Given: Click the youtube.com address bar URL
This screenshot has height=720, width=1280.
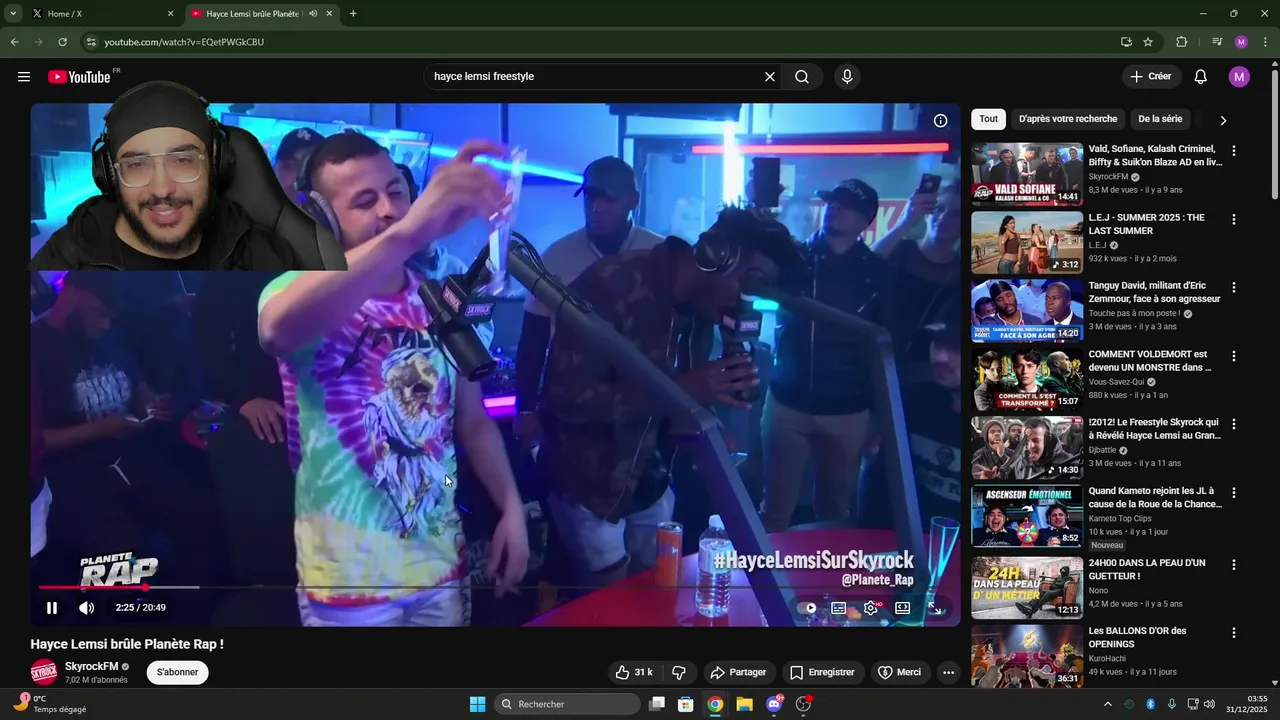Looking at the screenshot, I should [184, 42].
